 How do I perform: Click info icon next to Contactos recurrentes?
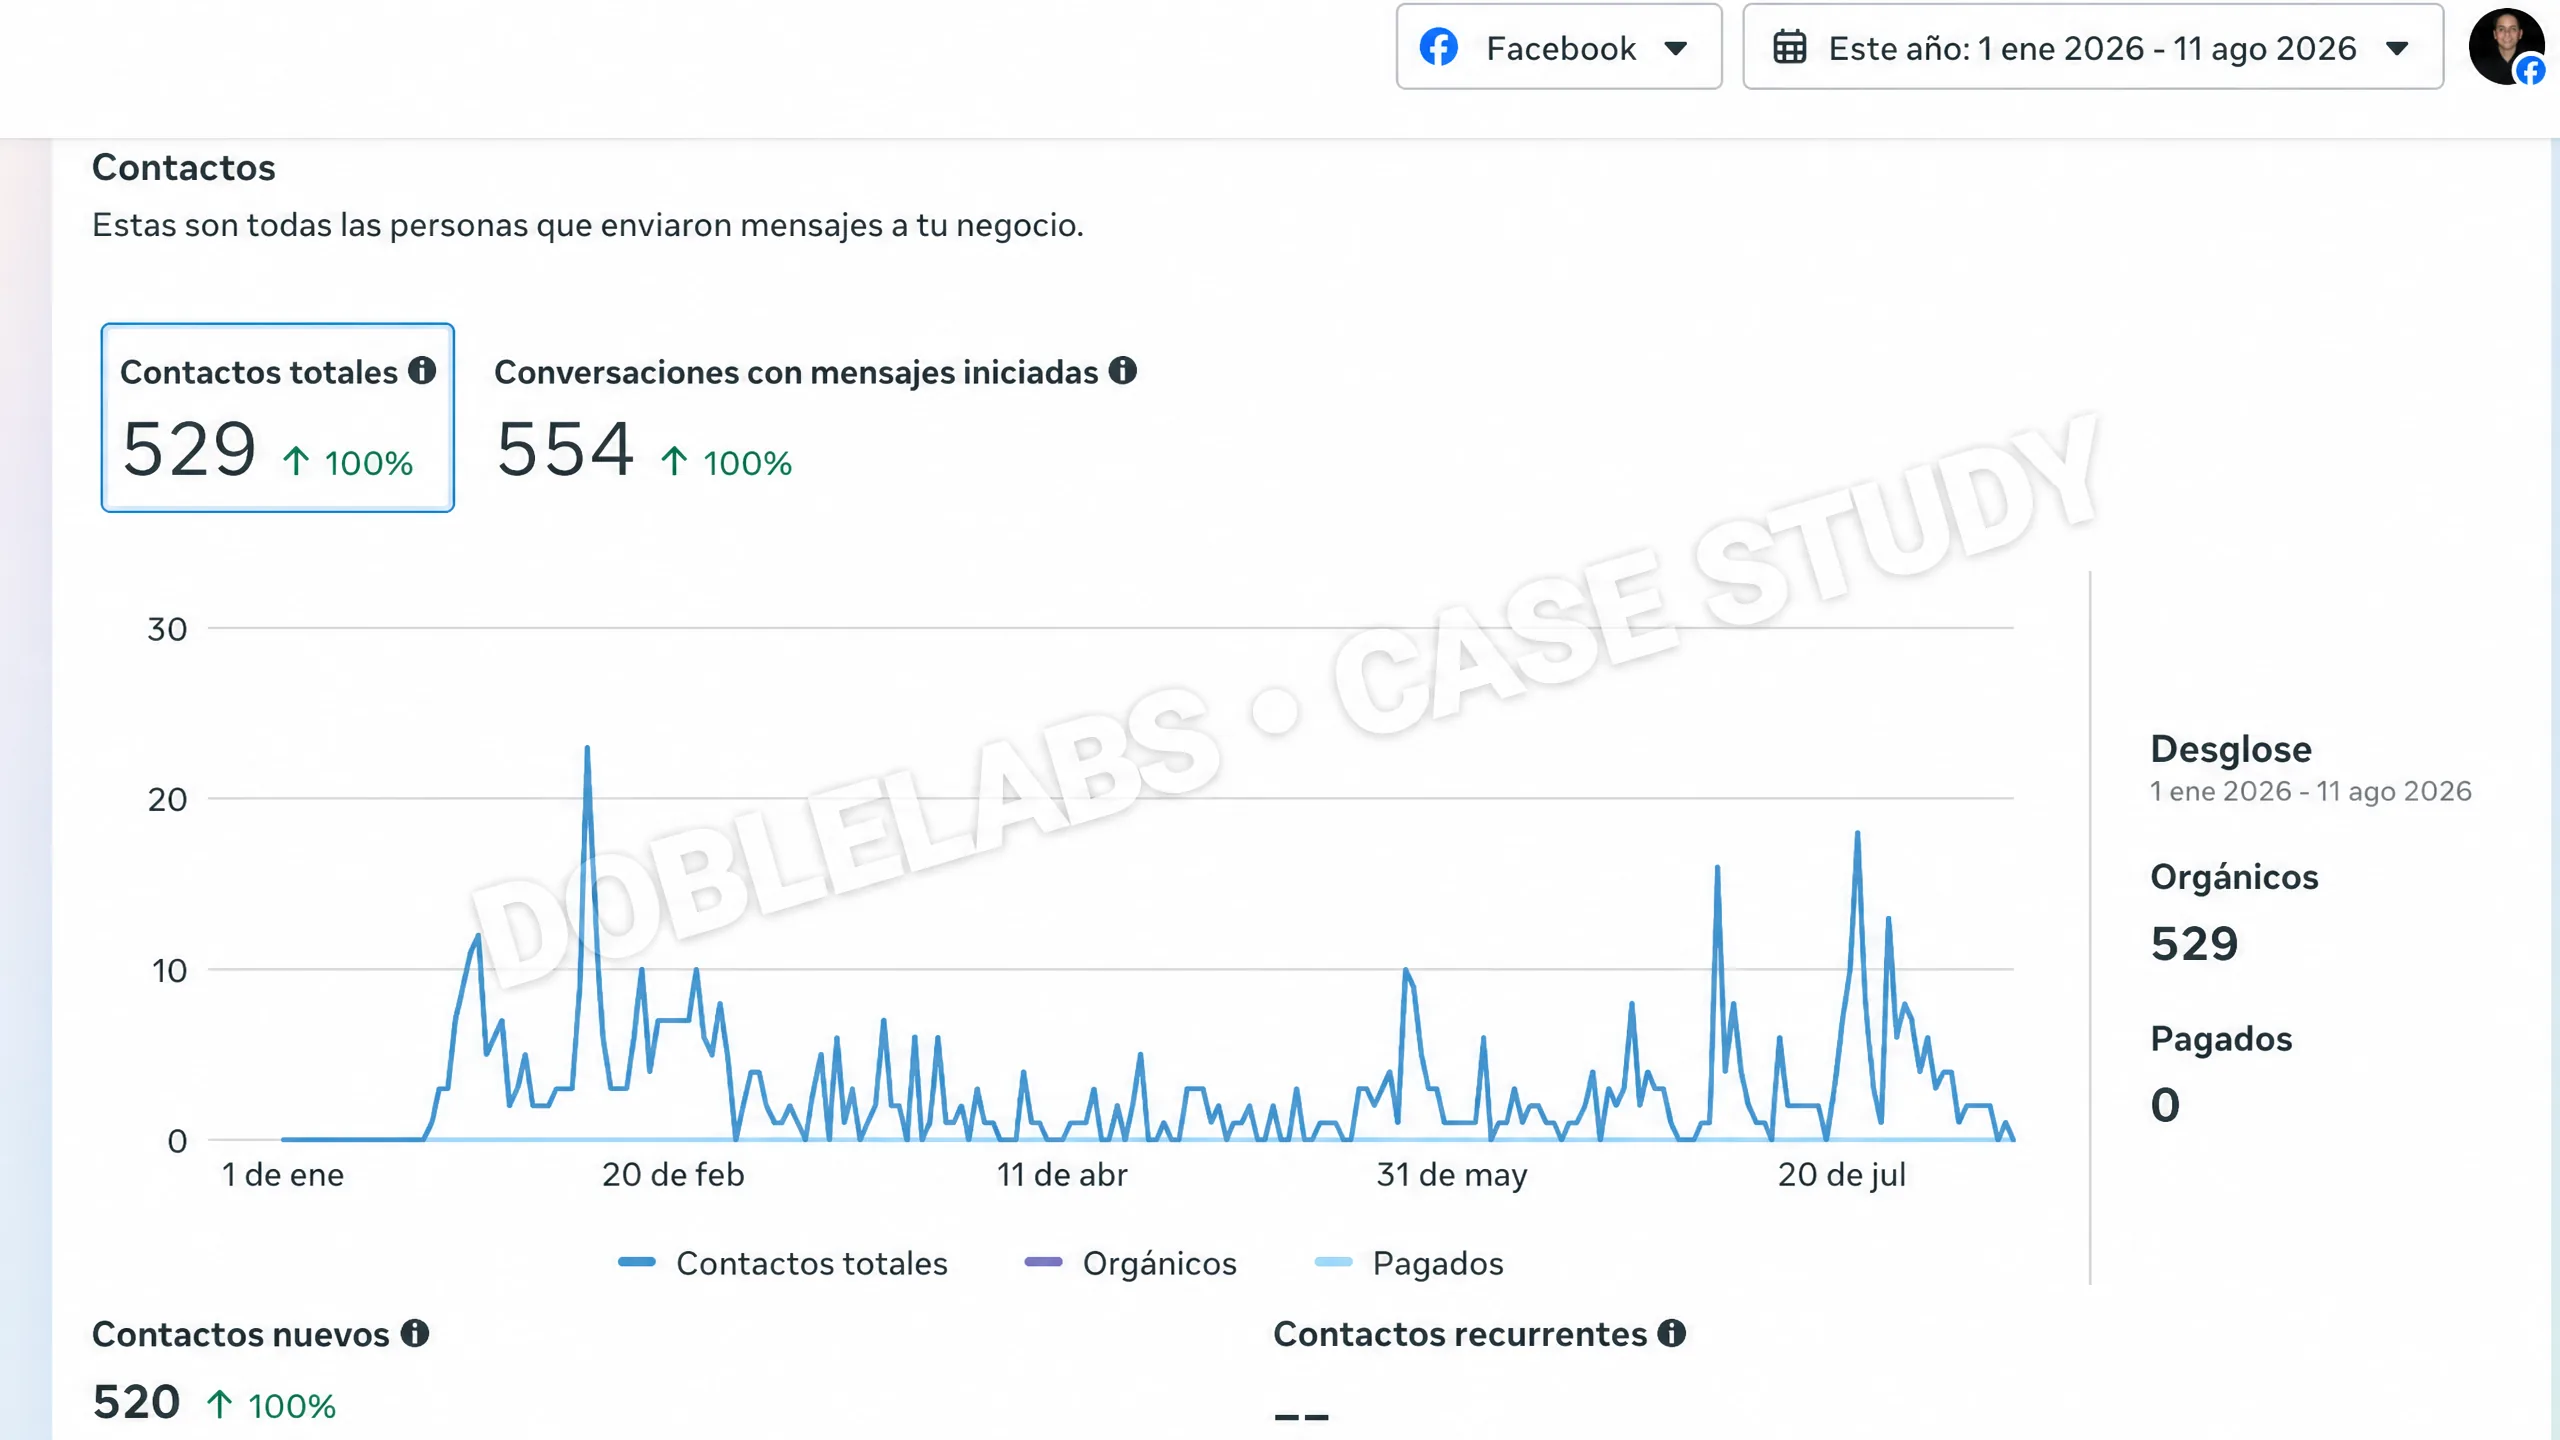tap(1672, 1333)
